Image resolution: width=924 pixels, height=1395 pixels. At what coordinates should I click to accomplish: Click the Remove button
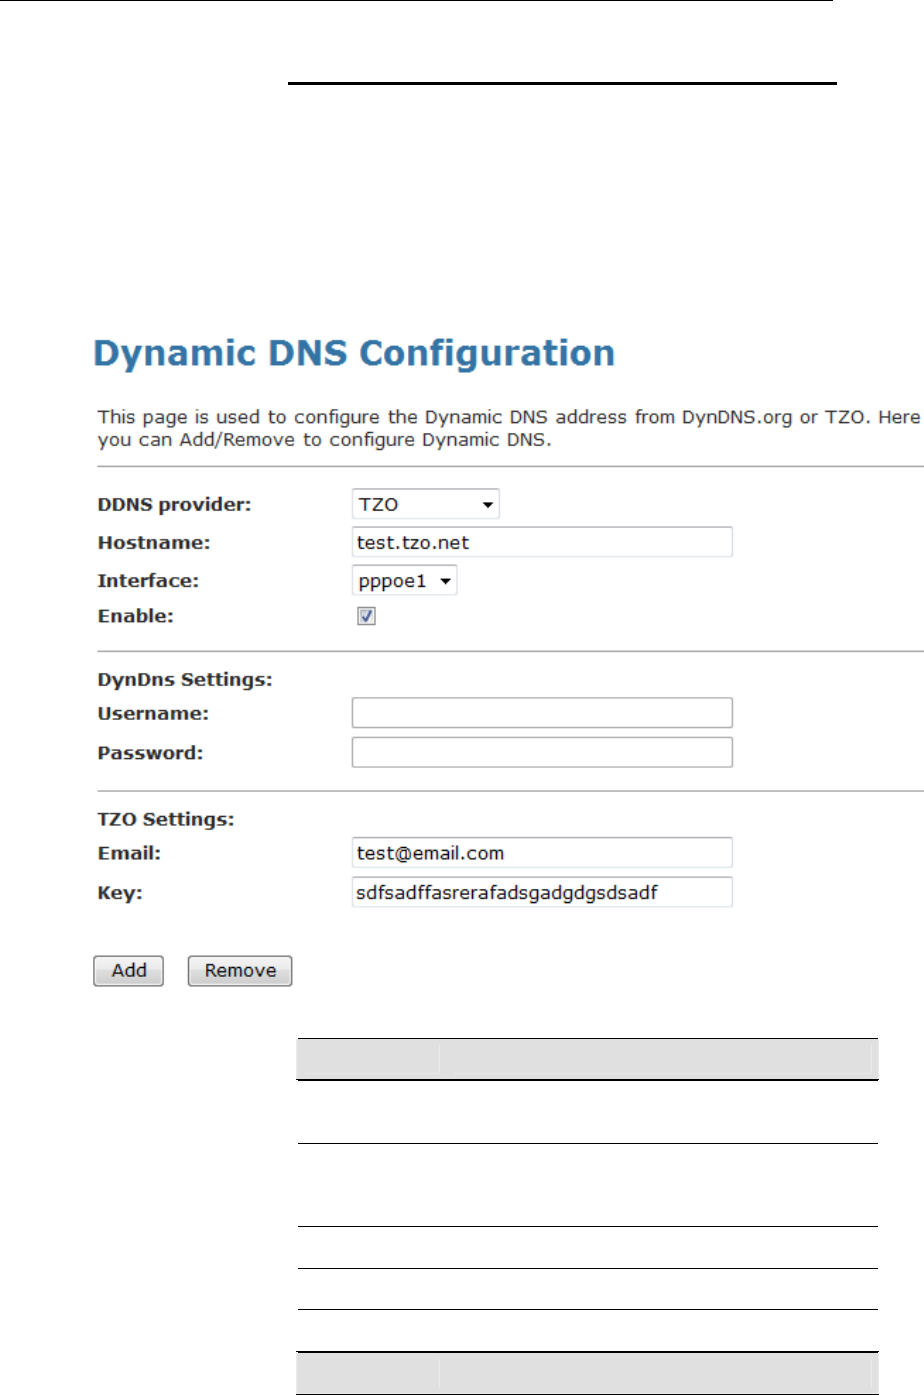240,971
